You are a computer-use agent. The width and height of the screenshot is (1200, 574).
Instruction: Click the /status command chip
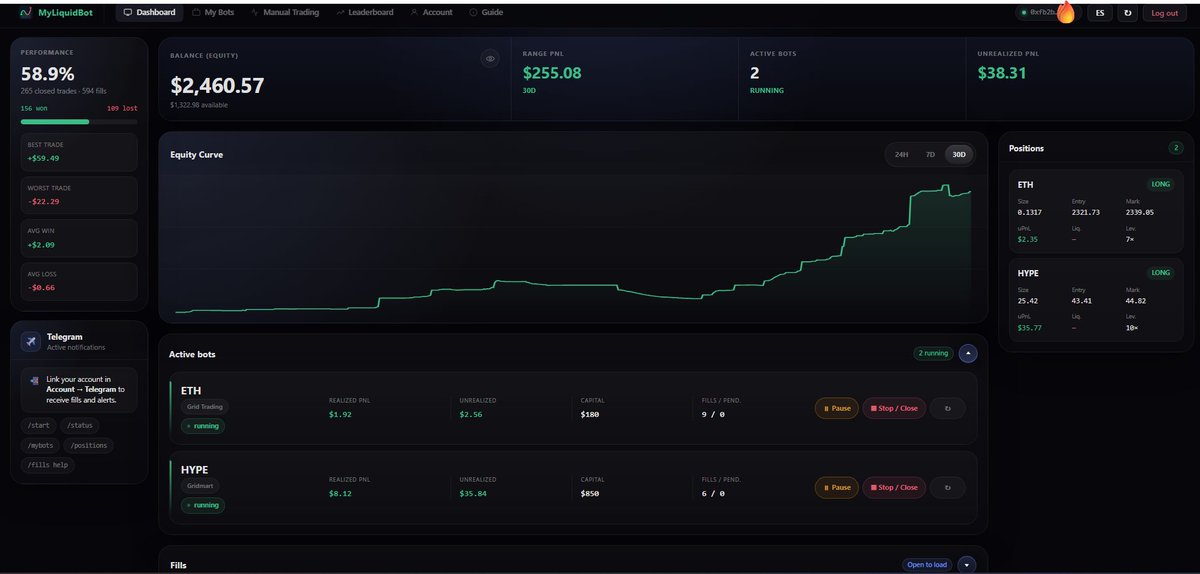(80, 425)
